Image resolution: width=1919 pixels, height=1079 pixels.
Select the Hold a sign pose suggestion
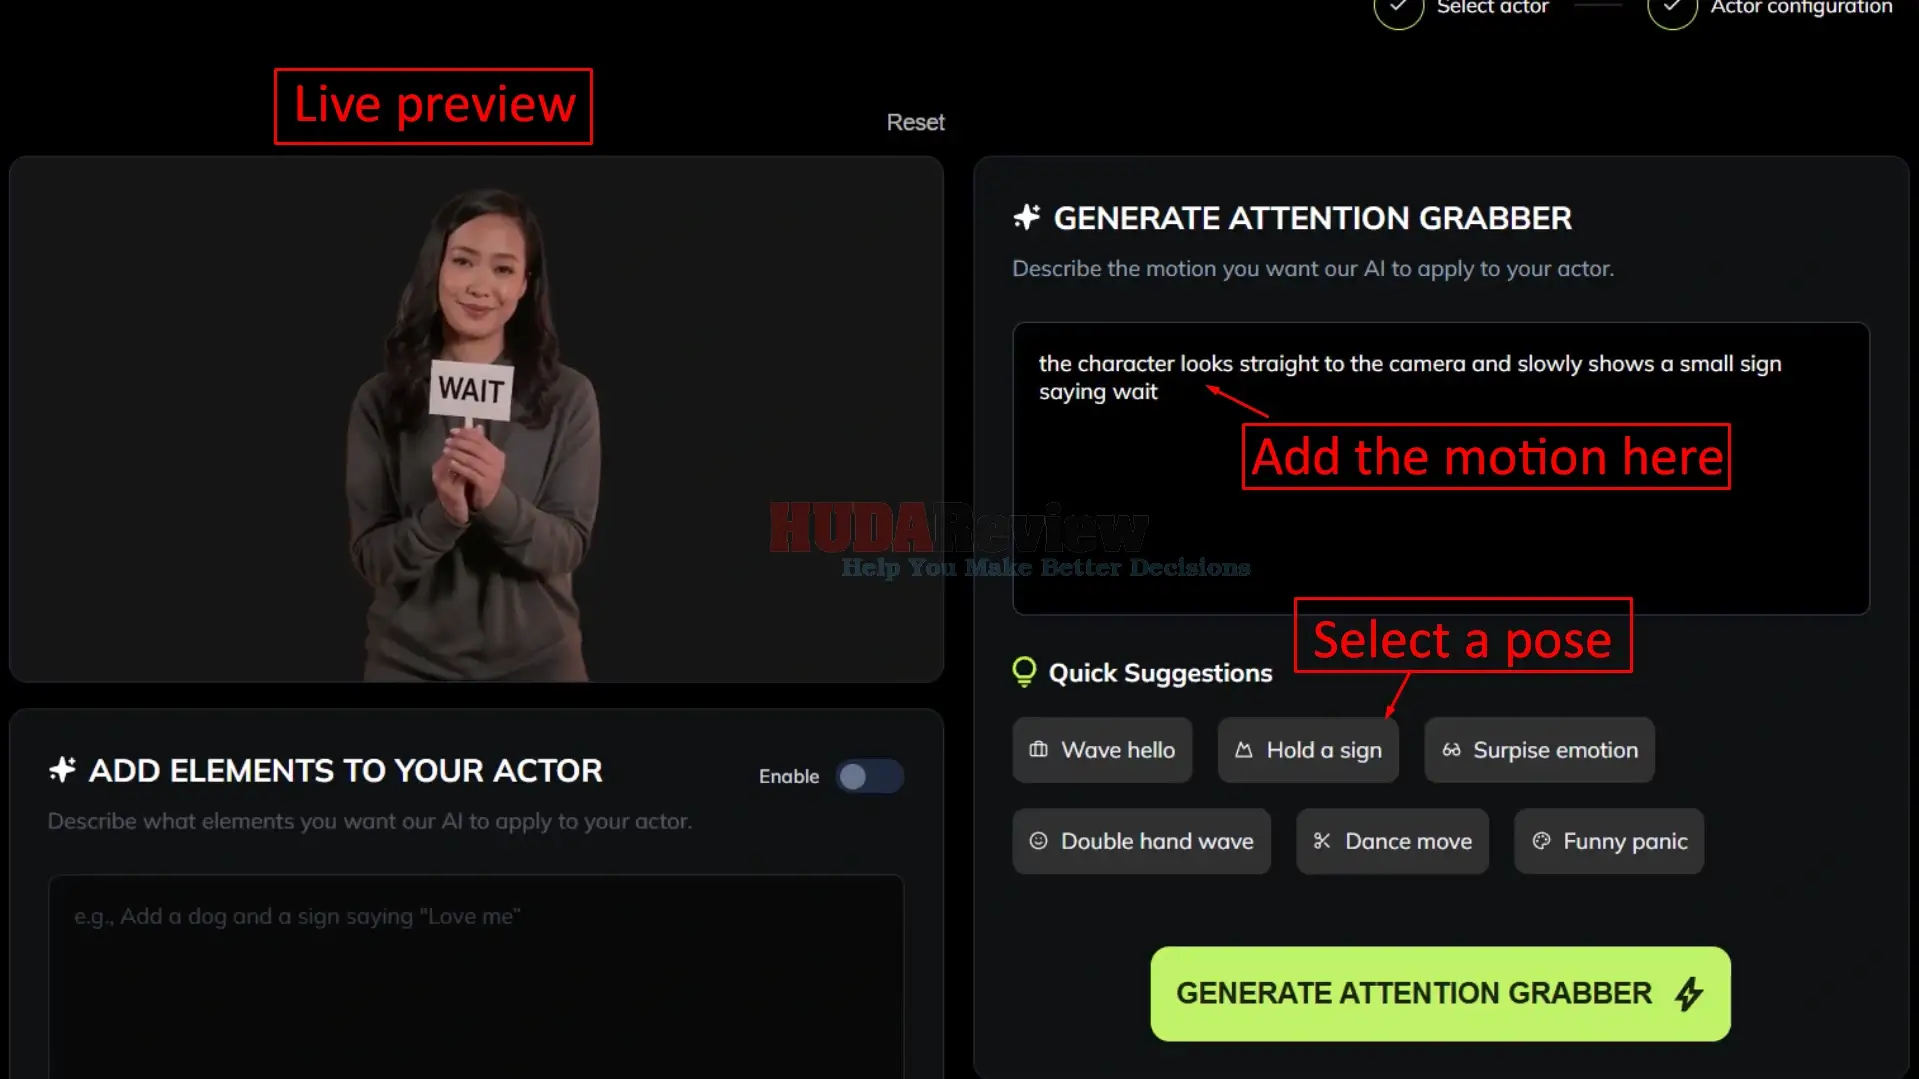(1308, 750)
